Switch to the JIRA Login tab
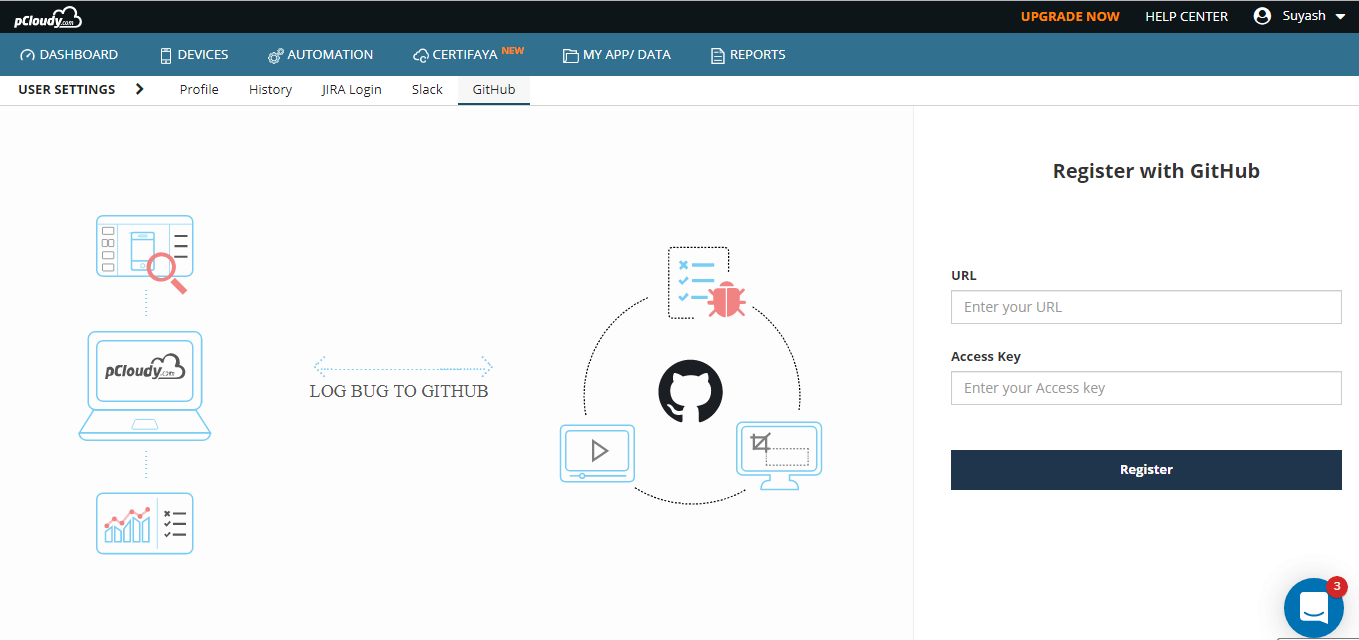The image size is (1359, 640). click(x=352, y=90)
